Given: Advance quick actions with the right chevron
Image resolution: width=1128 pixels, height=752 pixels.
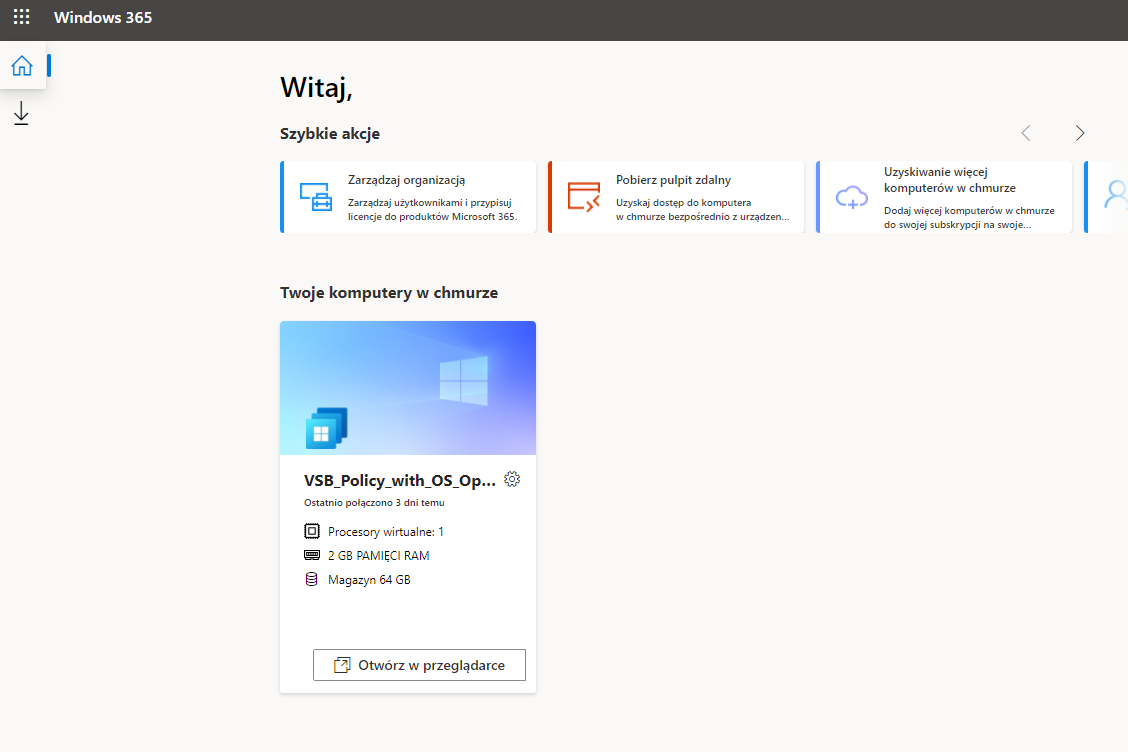Looking at the screenshot, I should (x=1079, y=132).
